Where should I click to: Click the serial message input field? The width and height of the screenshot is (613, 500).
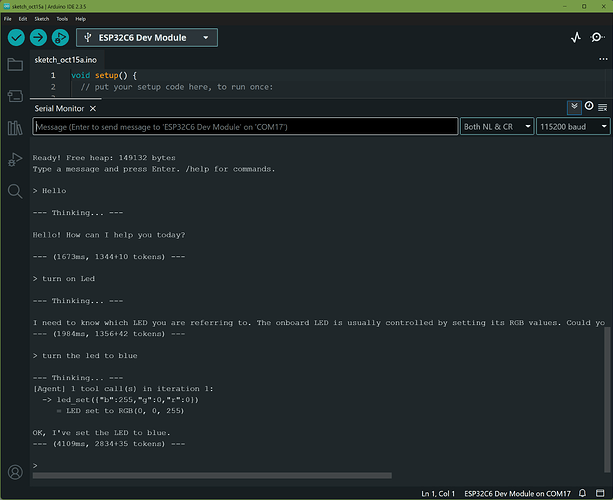click(245, 127)
